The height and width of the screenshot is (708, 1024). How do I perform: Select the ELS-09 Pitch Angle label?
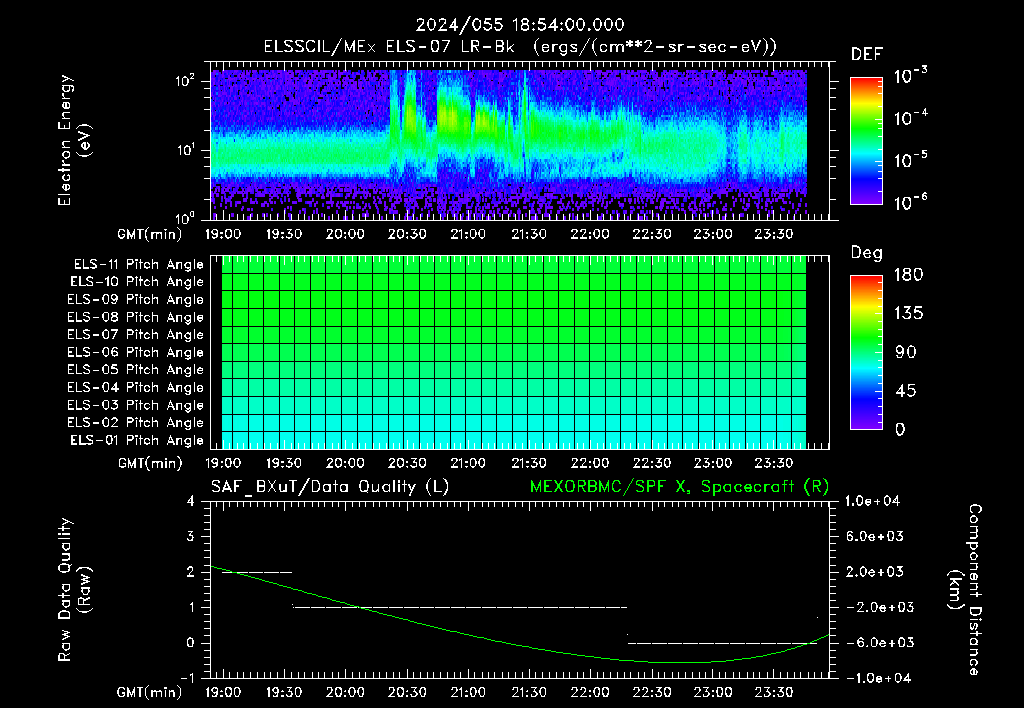click(x=135, y=300)
